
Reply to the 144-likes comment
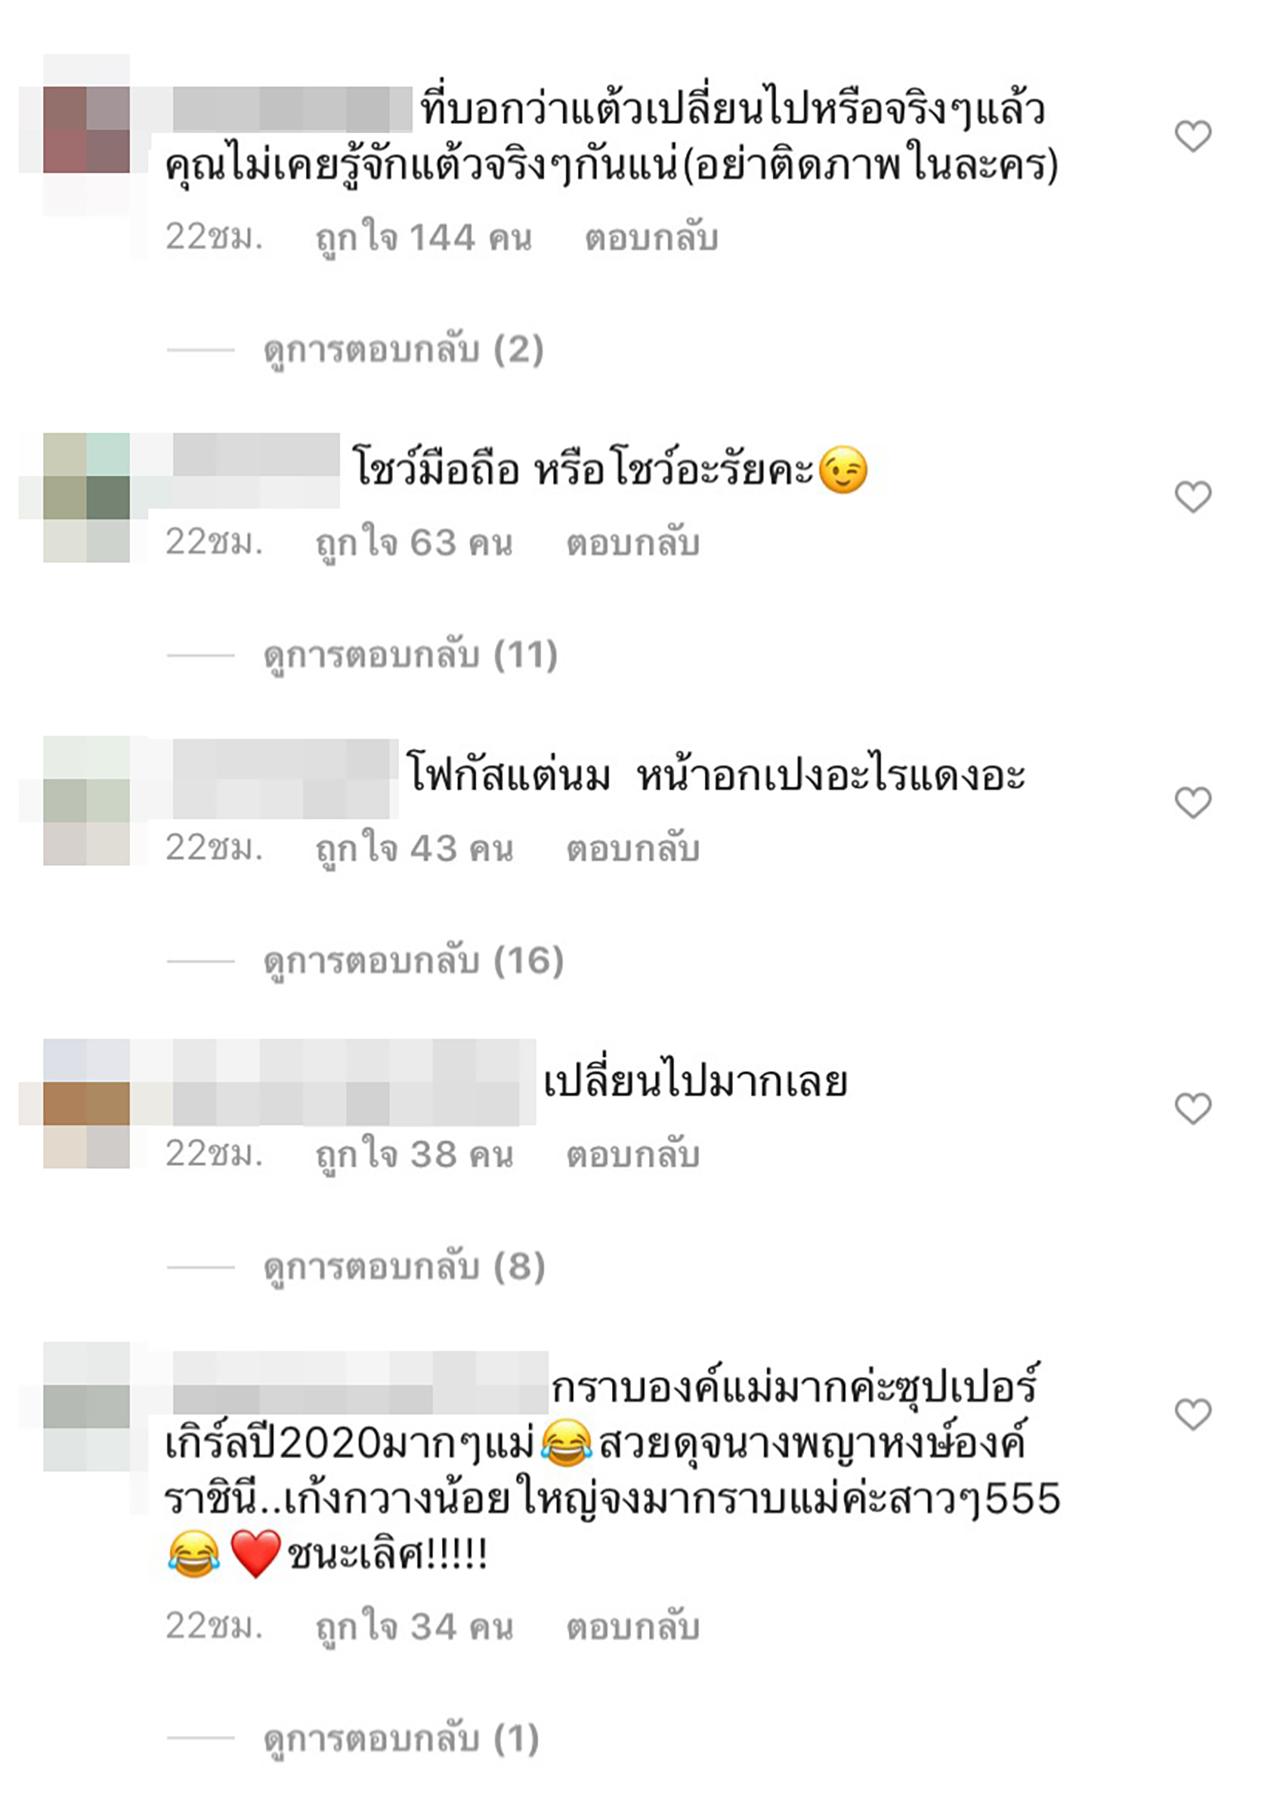[652, 239]
